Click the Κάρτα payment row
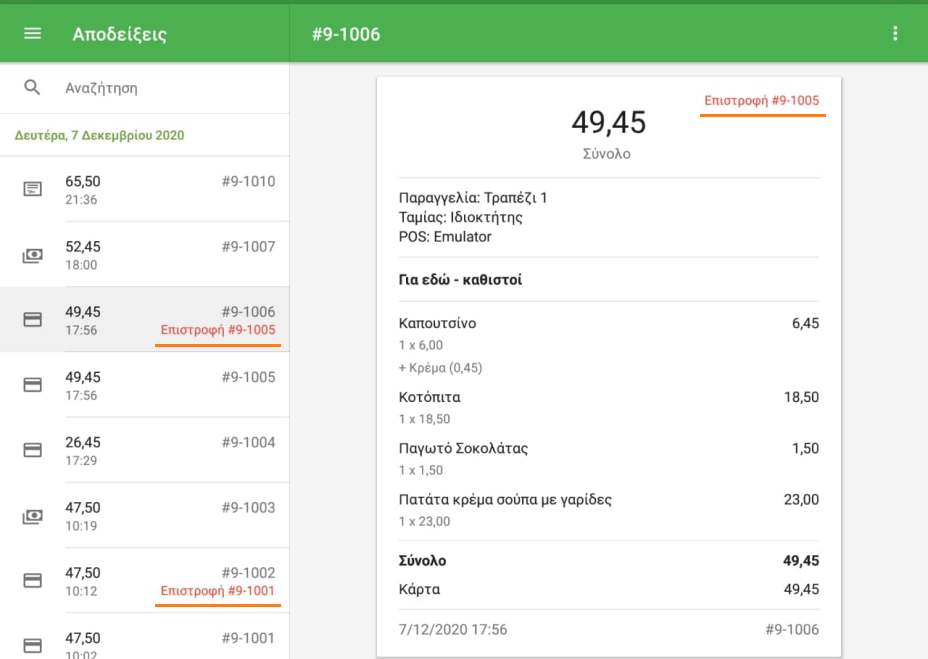This screenshot has height=659, width=928. pyautogui.click(x=608, y=589)
